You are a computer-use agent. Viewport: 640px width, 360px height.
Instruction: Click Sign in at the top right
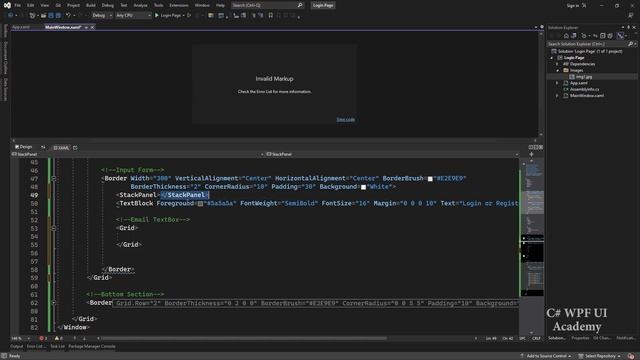[573, 6]
